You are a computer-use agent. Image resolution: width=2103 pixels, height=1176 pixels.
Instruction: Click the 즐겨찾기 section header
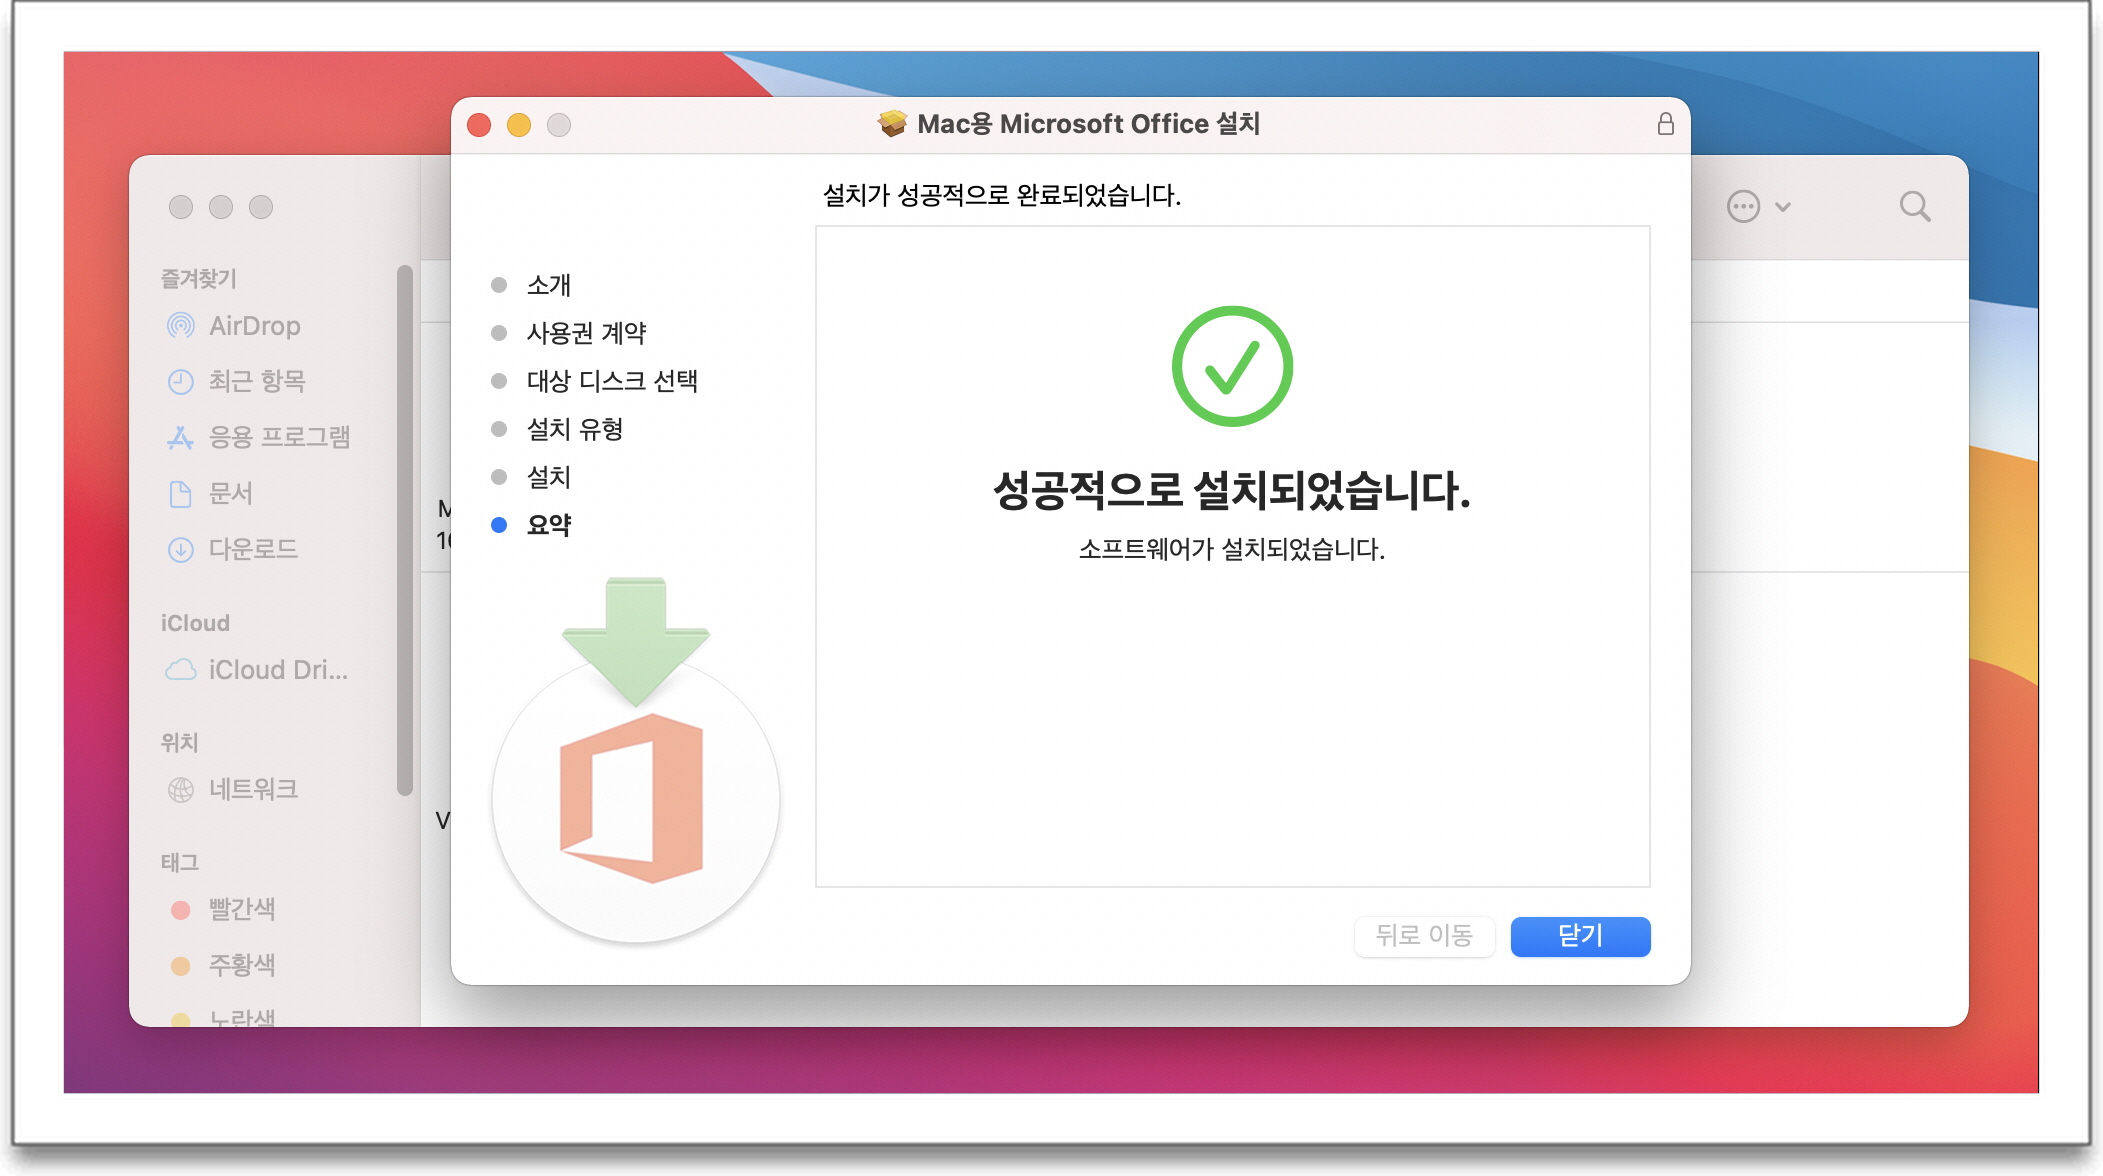pyautogui.click(x=198, y=279)
